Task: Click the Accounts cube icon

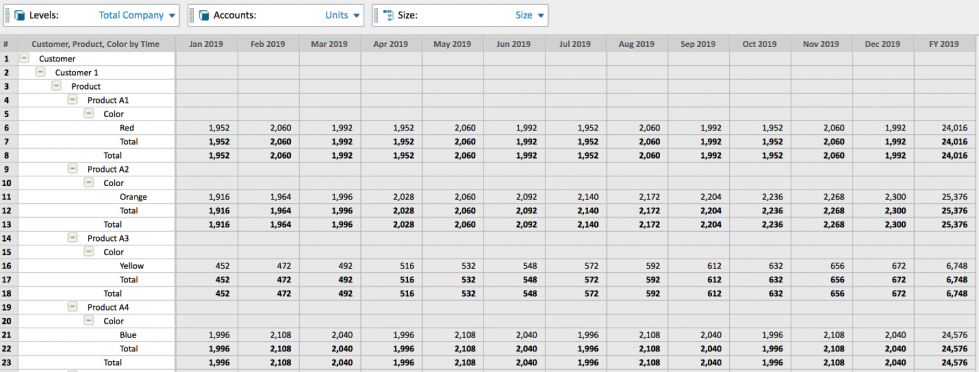Action: coord(204,16)
